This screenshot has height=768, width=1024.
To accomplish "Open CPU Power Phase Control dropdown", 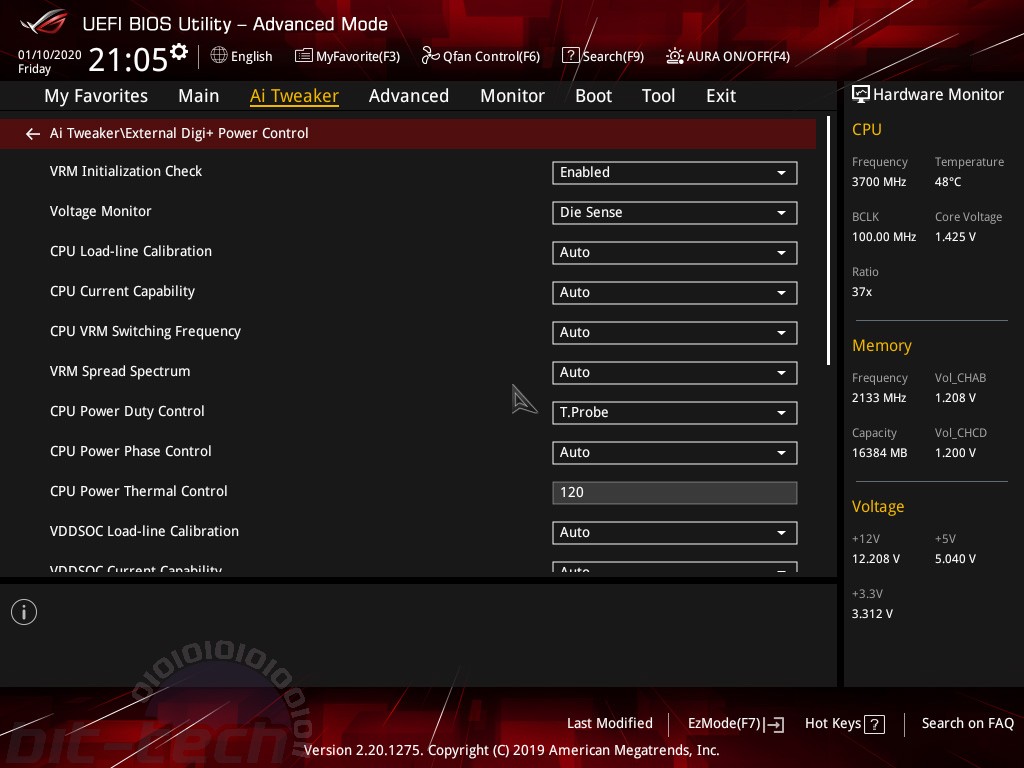I will coord(675,453).
